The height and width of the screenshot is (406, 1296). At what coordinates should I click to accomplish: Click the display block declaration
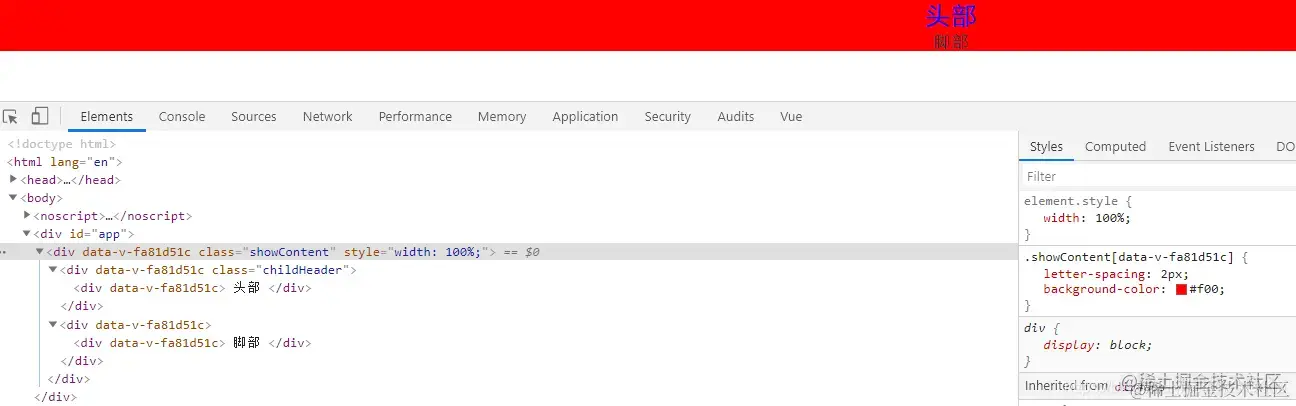tap(1097, 345)
